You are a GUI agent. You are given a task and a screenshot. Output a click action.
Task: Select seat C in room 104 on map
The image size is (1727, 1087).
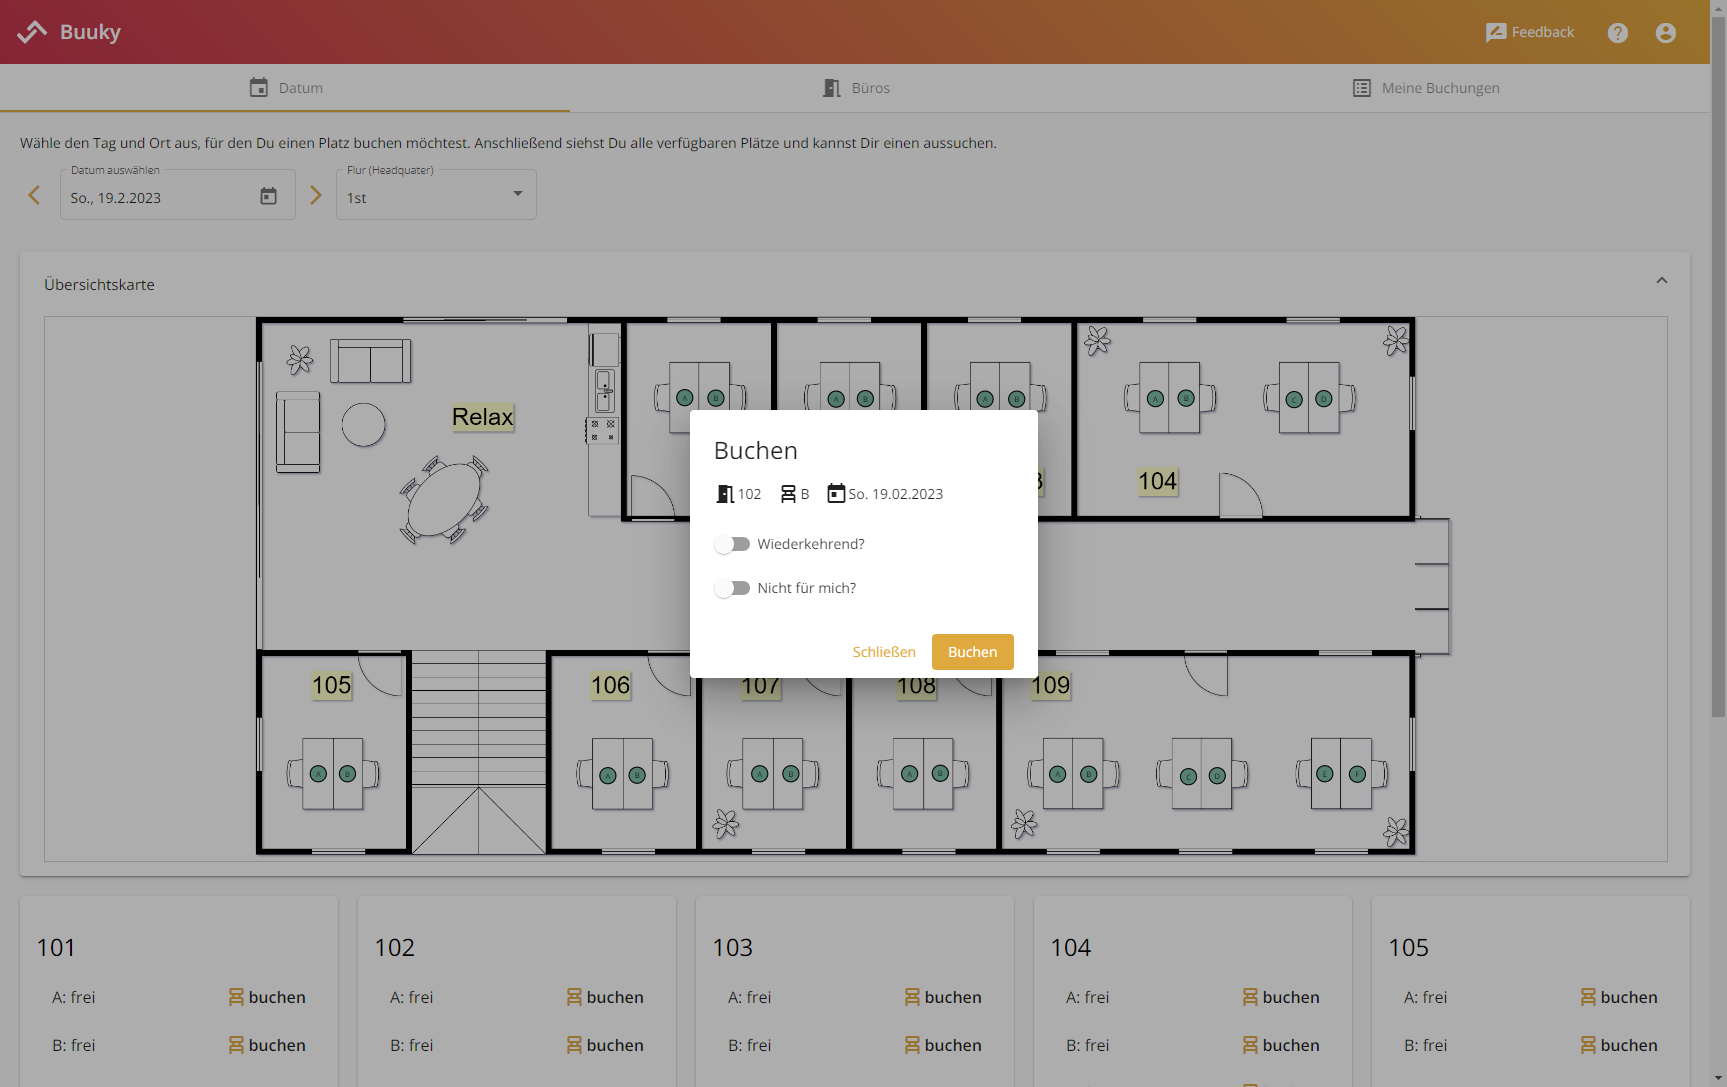click(x=1294, y=399)
